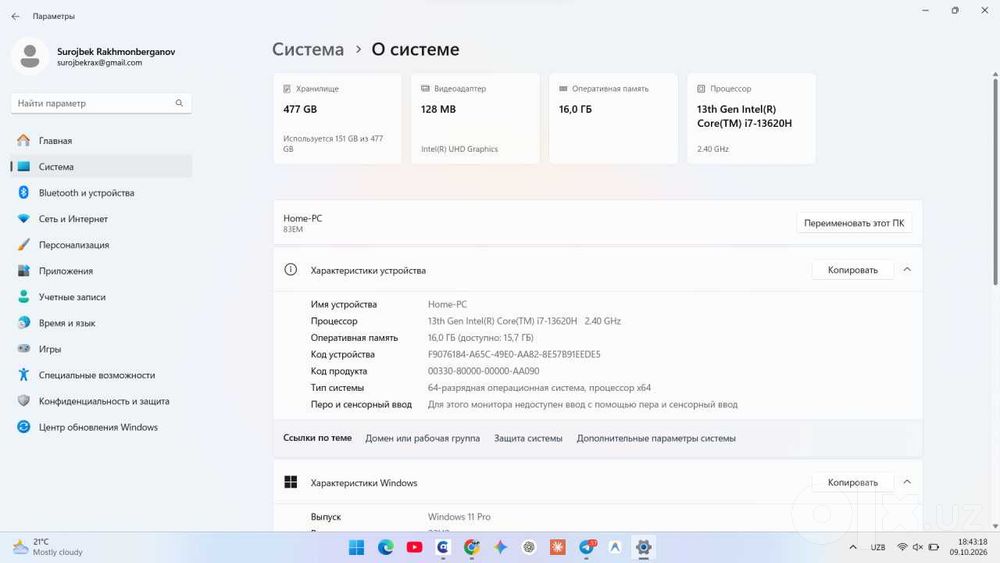Screen dimensions: 1000x563
Task: Open Домен или рабочая группа link
Action: [422, 439]
